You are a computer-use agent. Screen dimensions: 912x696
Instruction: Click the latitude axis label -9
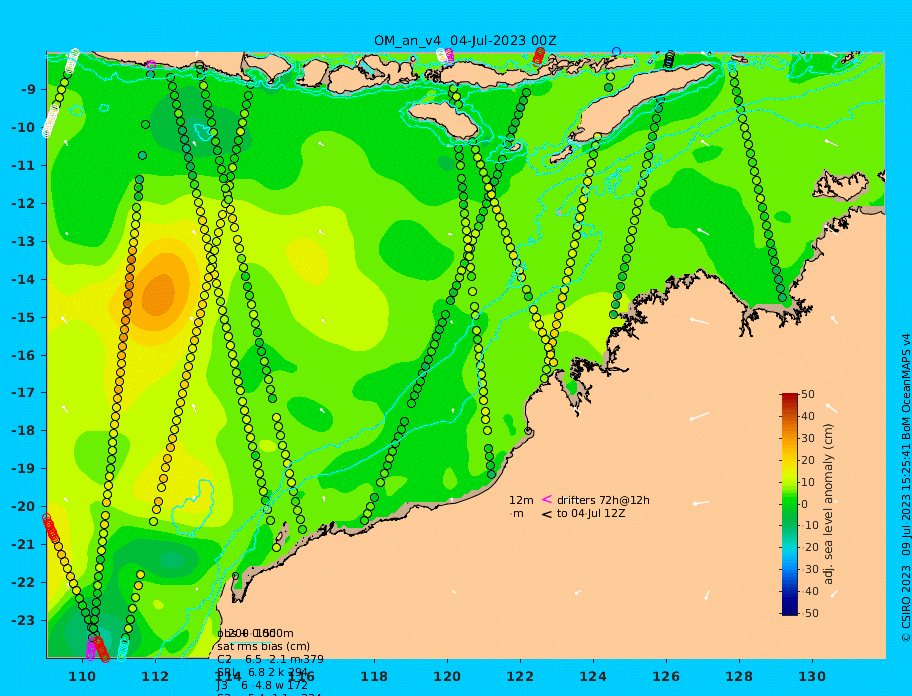click(28, 90)
